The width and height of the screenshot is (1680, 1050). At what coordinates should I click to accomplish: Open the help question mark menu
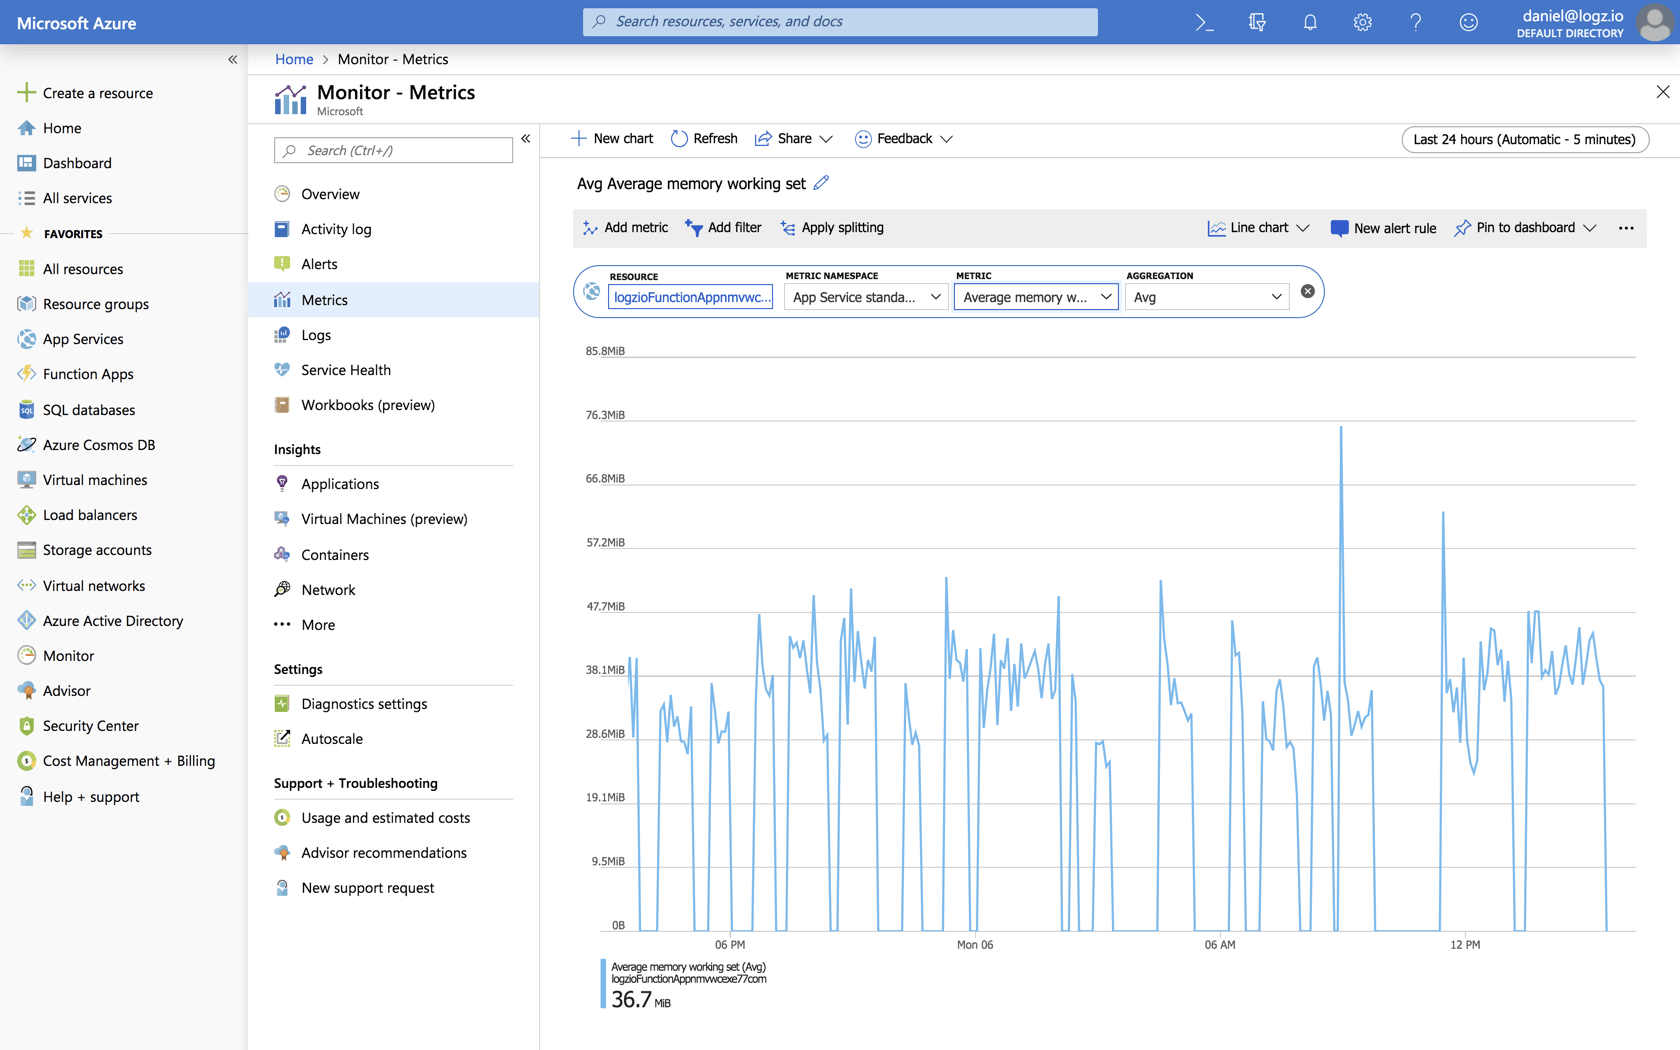coord(1416,22)
